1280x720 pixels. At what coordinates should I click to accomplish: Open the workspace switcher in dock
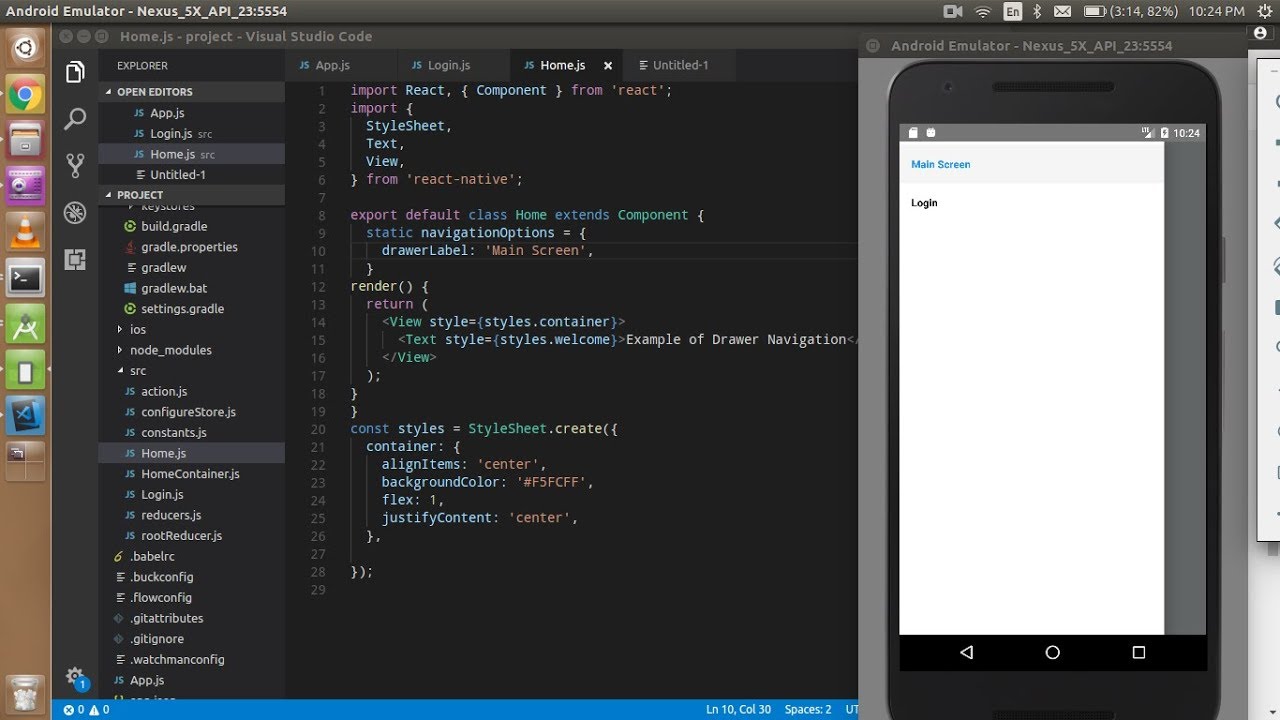coord(25,461)
